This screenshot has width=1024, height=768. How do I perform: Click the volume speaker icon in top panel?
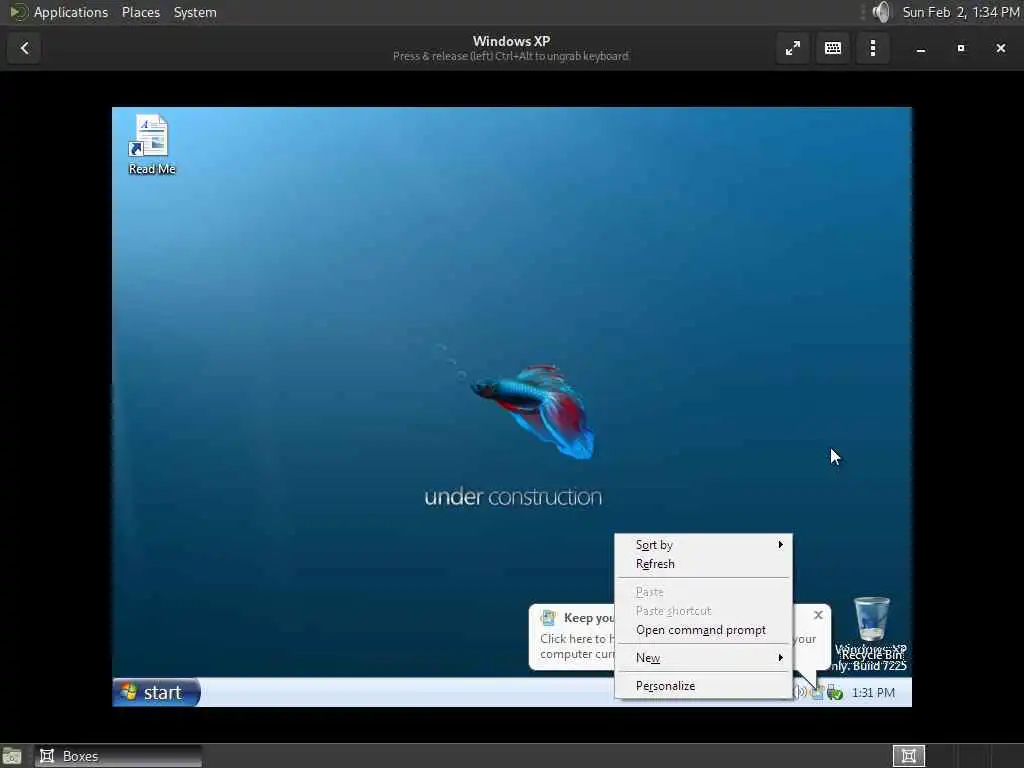[x=881, y=12]
